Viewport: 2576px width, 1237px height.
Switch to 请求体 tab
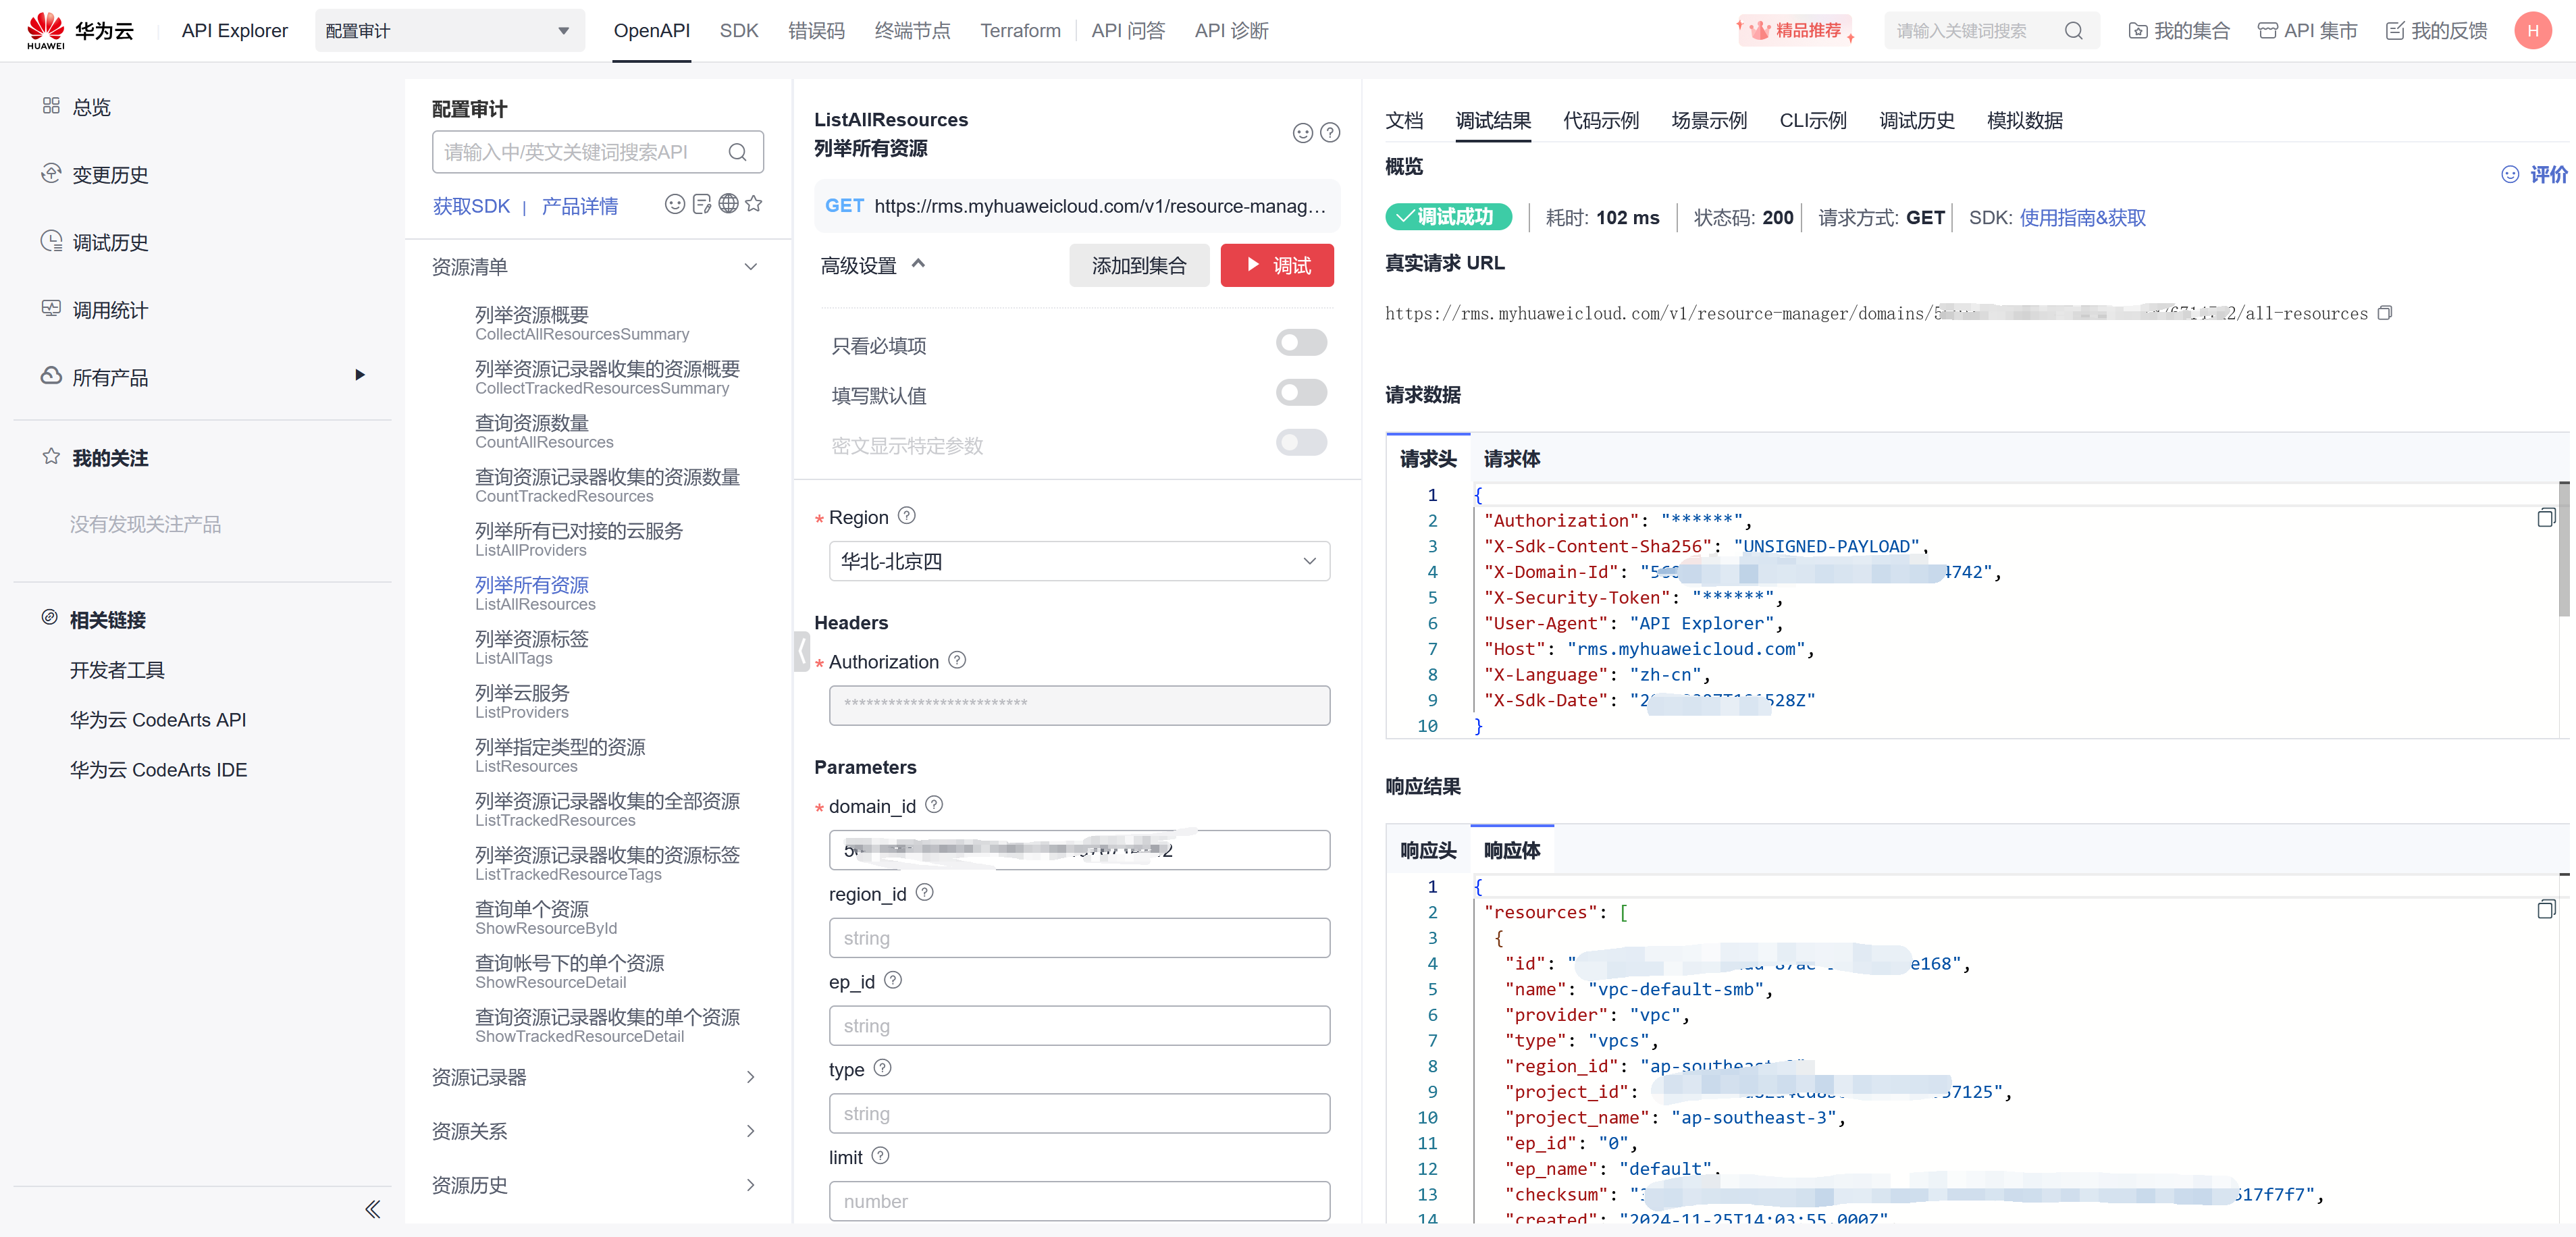point(1511,459)
